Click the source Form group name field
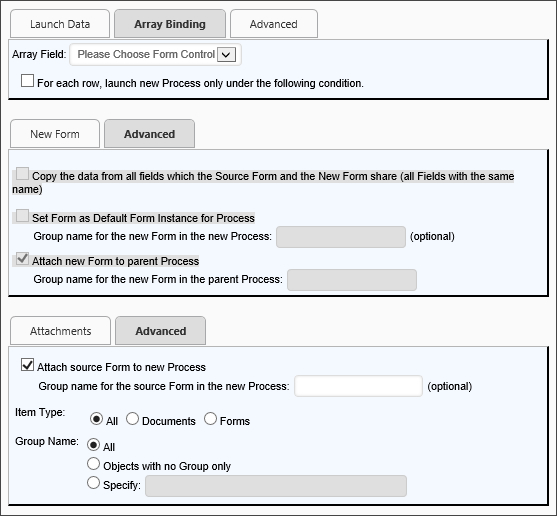The width and height of the screenshot is (557, 516). [x=358, y=386]
